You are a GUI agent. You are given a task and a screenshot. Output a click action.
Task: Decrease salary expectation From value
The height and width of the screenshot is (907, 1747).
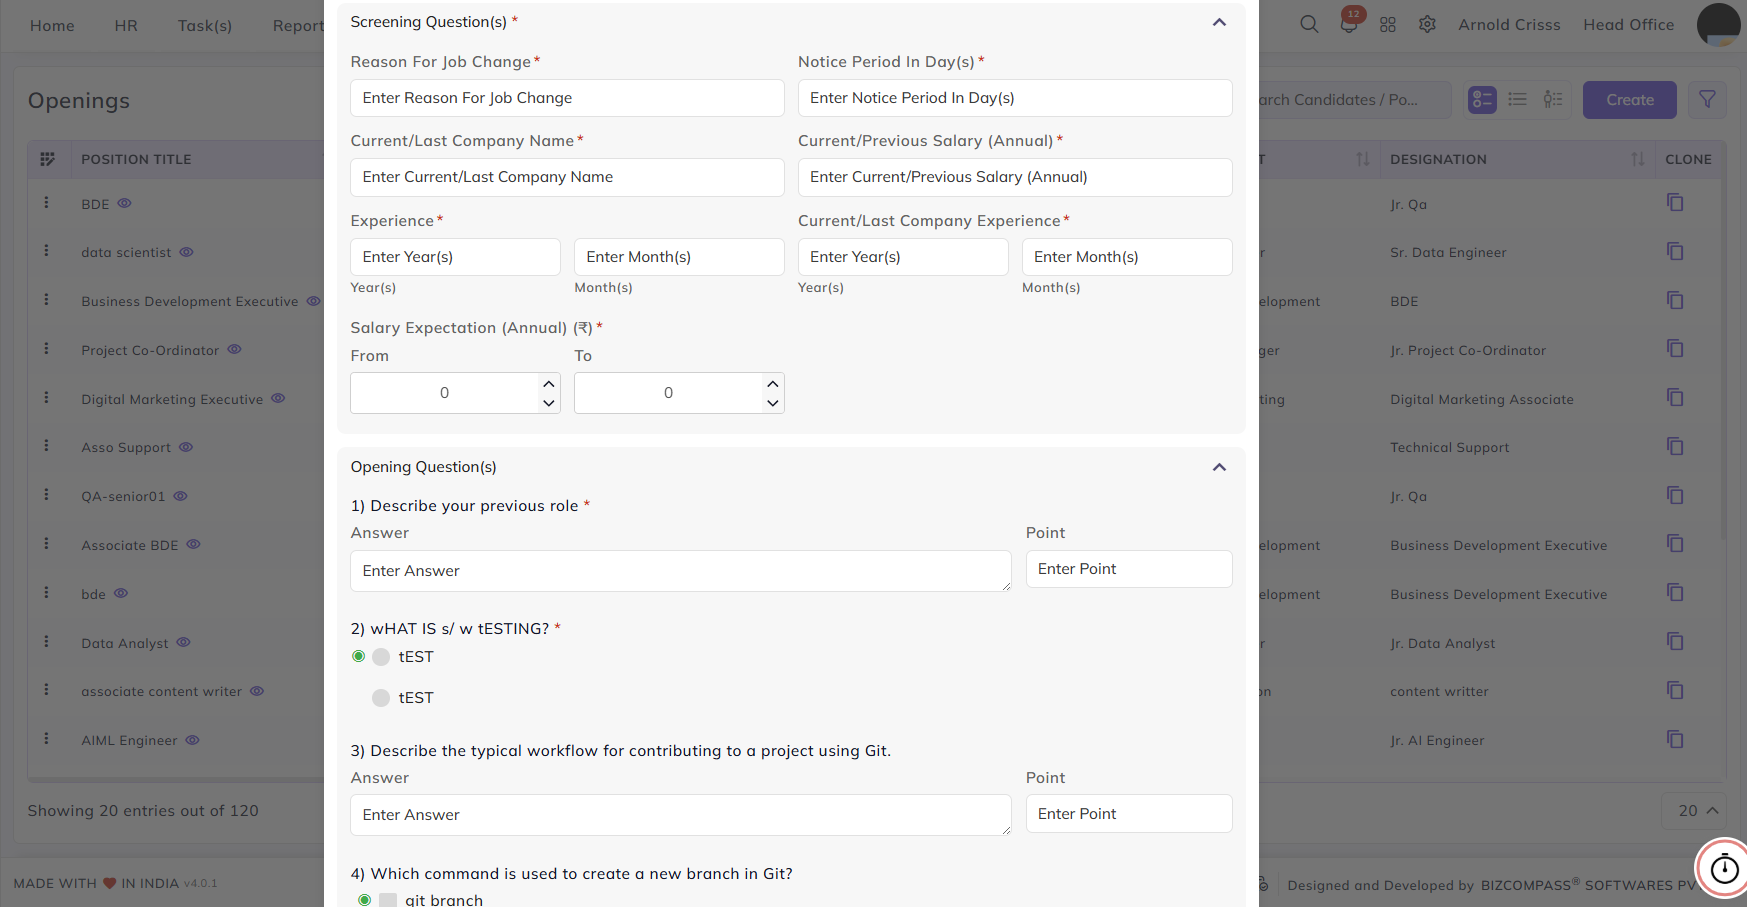(x=548, y=403)
